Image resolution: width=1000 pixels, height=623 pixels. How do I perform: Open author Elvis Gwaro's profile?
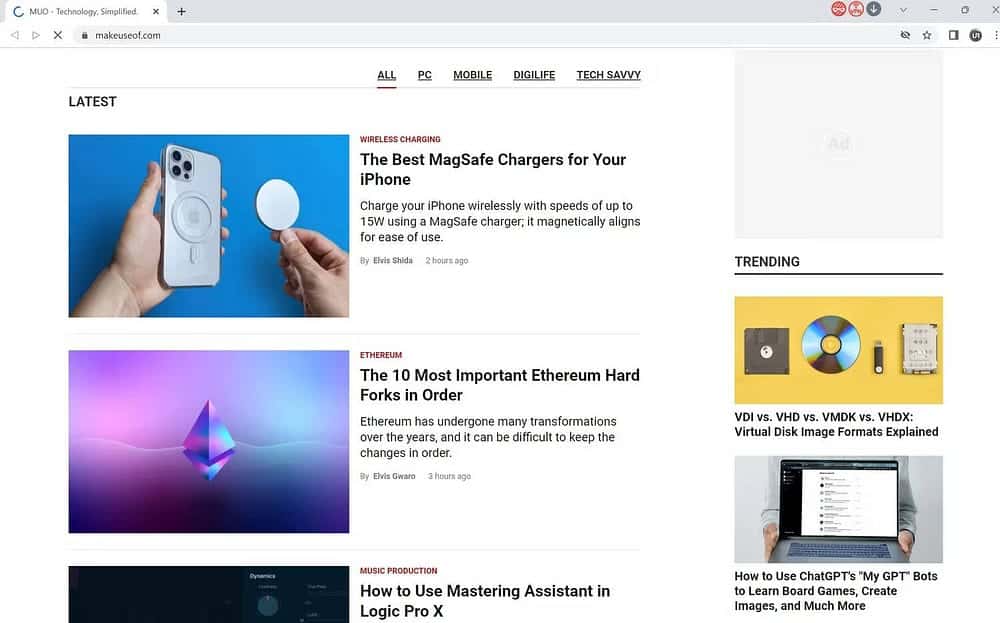[x=394, y=476]
